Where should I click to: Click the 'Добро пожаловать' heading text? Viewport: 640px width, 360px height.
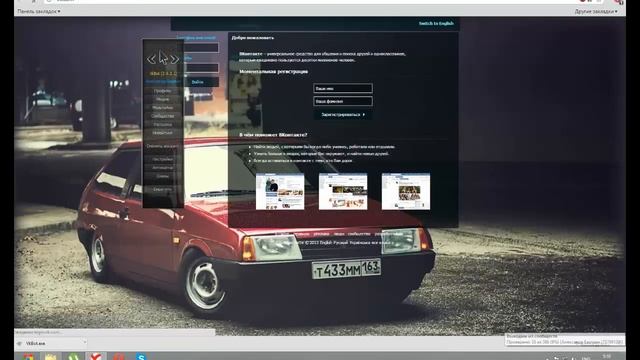[253, 38]
